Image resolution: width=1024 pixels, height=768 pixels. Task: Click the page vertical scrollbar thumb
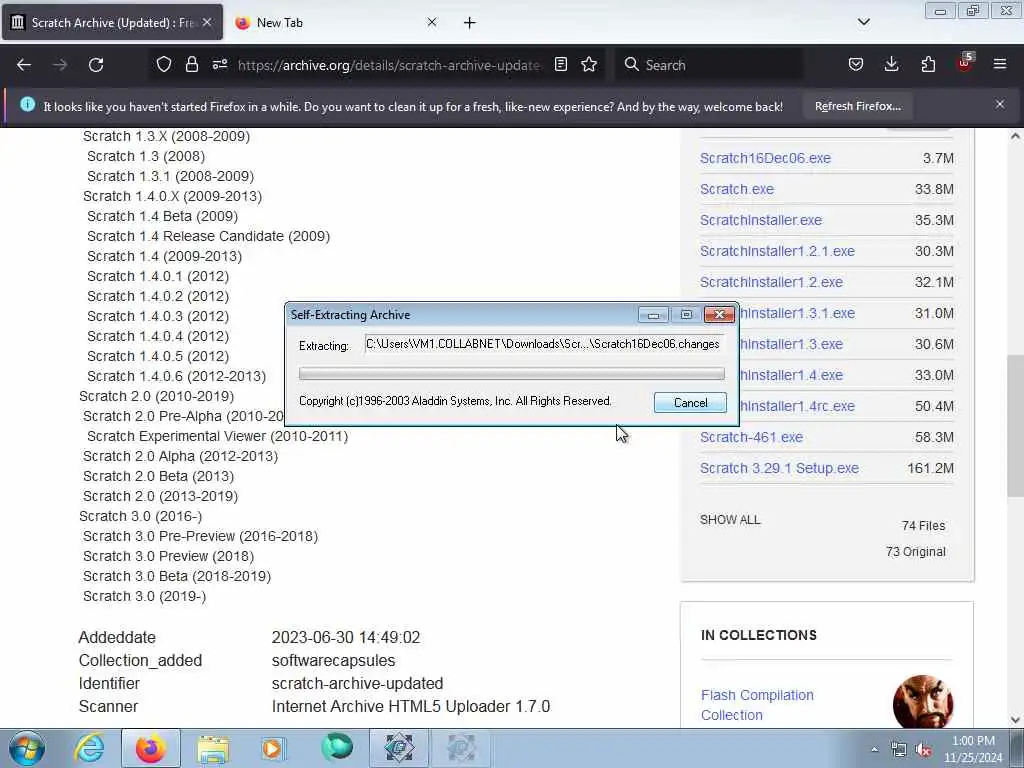(x=1015, y=425)
